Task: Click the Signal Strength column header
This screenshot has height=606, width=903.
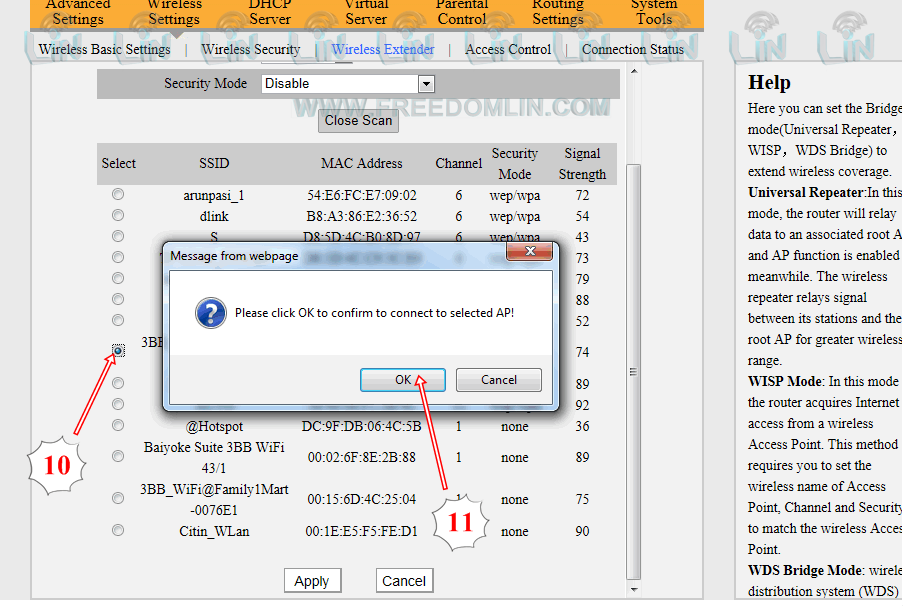Action: 582,164
